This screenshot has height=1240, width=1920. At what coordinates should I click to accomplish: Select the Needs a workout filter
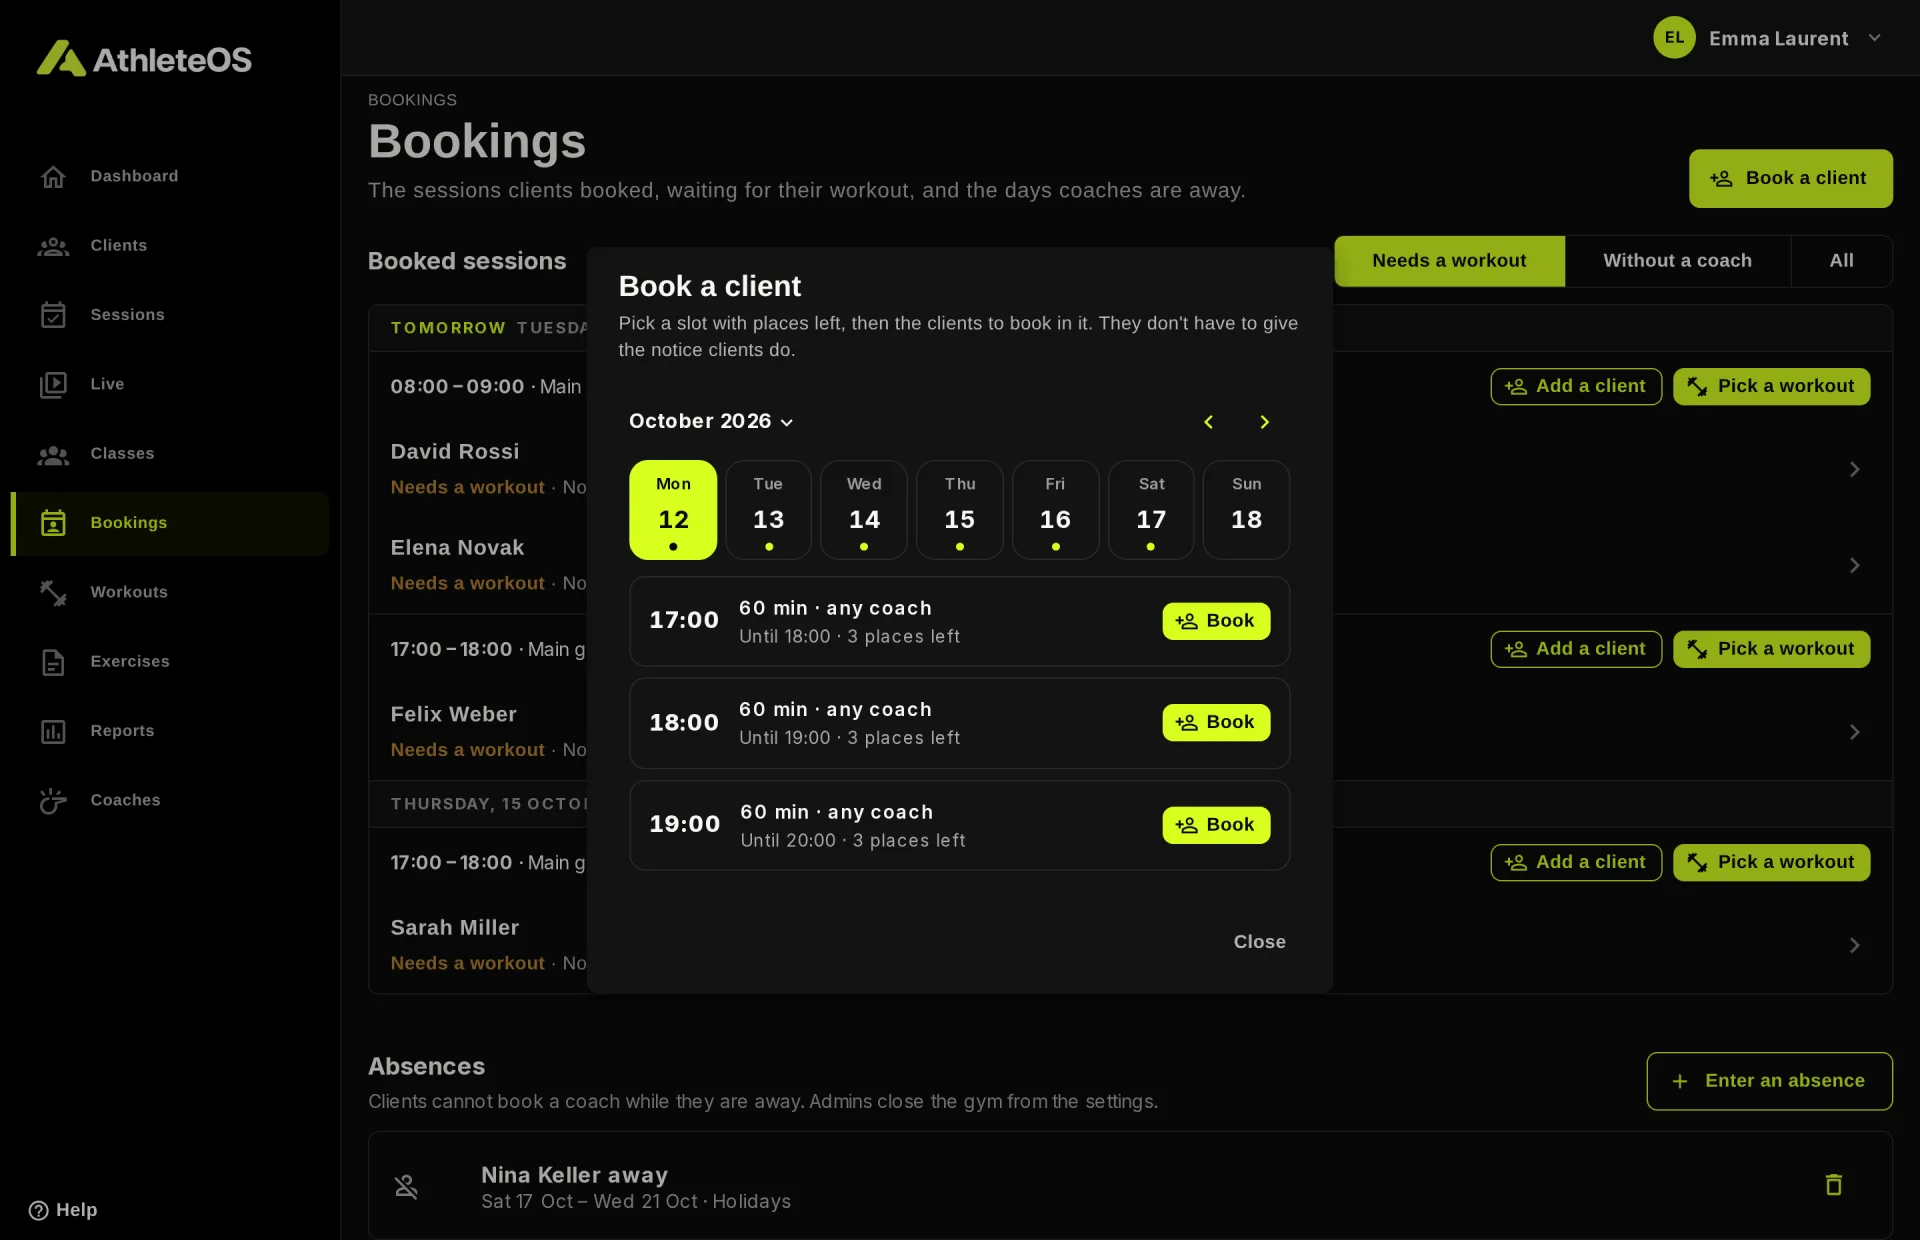(x=1449, y=261)
